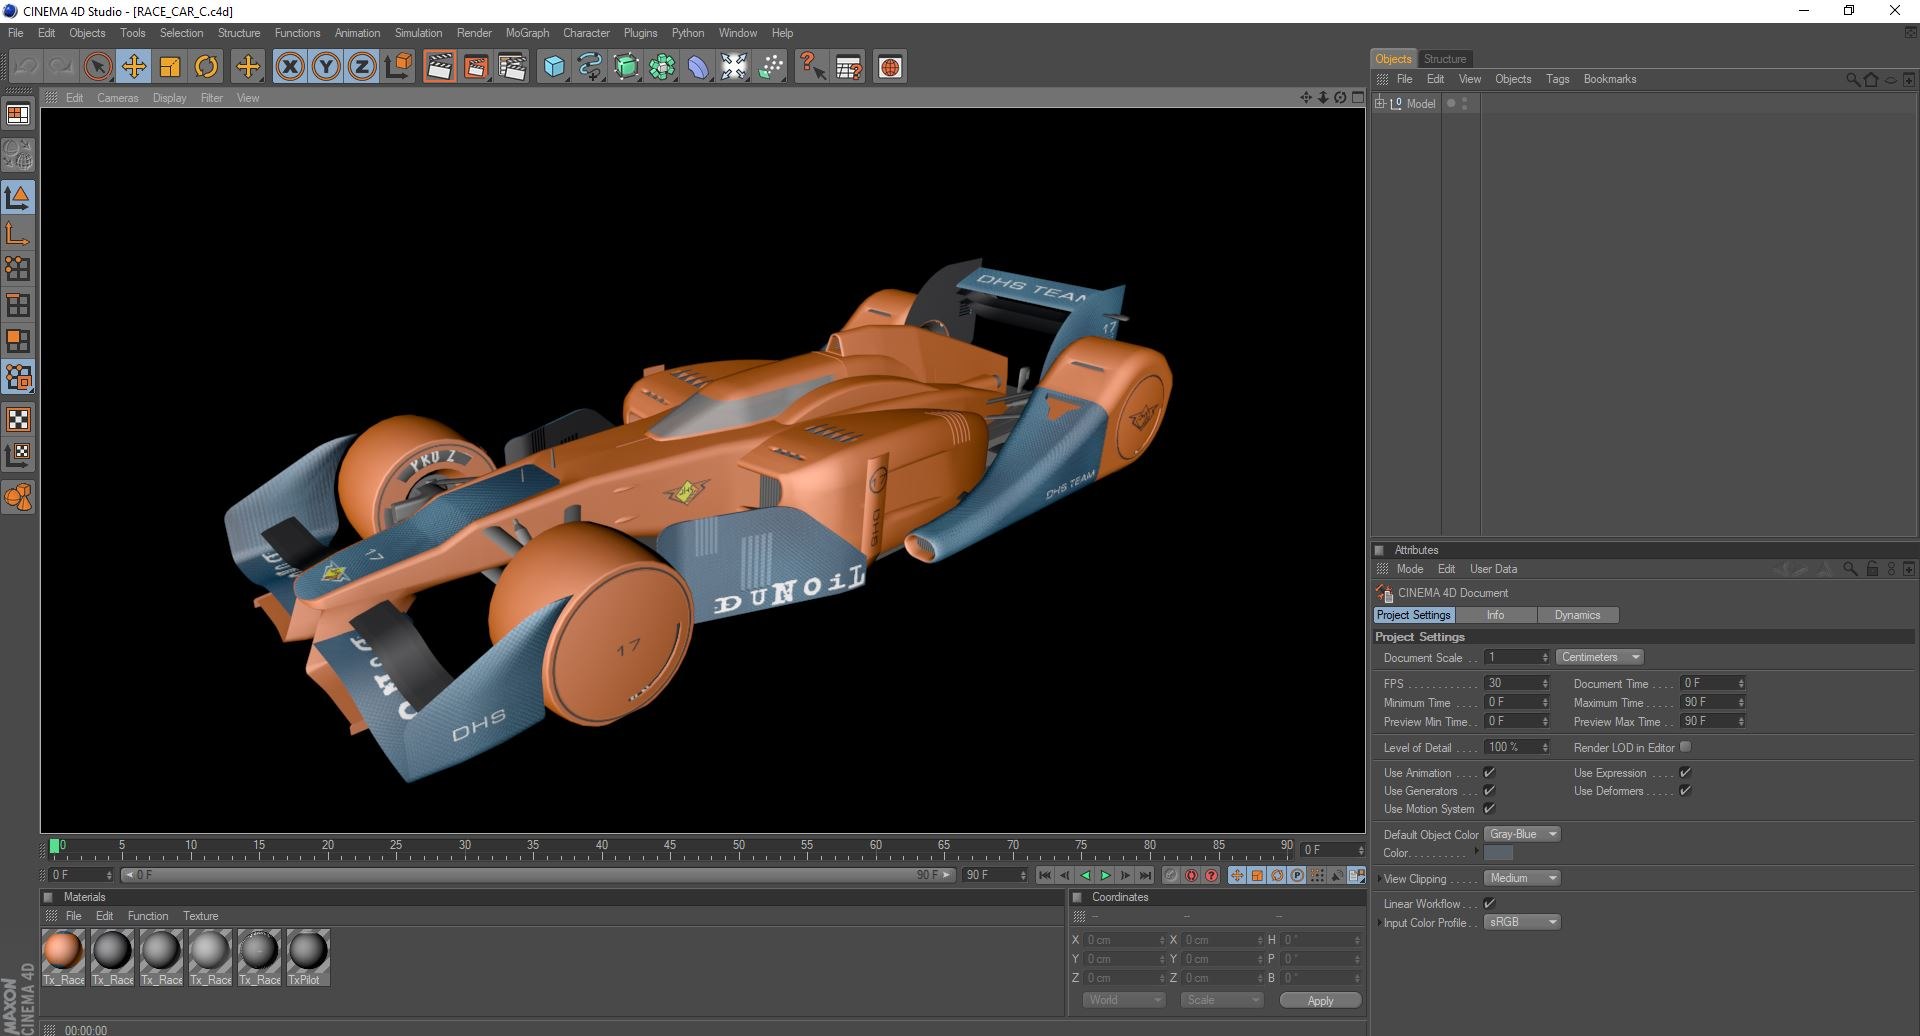
Task: Open Input Color Profile sRGB dropdown
Action: pyautogui.click(x=1522, y=922)
